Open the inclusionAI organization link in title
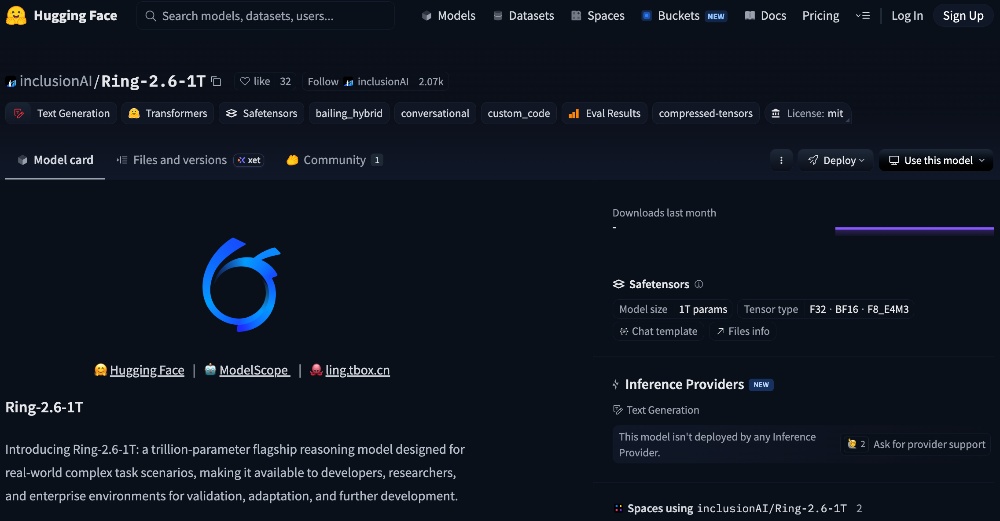The height and width of the screenshot is (521, 1000). (55, 81)
